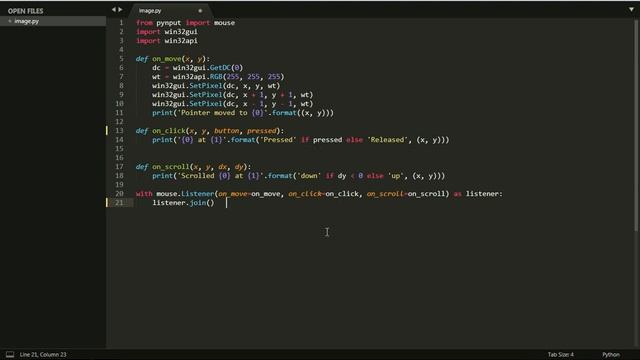Click the 'on_move' function name on line 5
Viewport: 640px width, 360px height.
pos(167,59)
